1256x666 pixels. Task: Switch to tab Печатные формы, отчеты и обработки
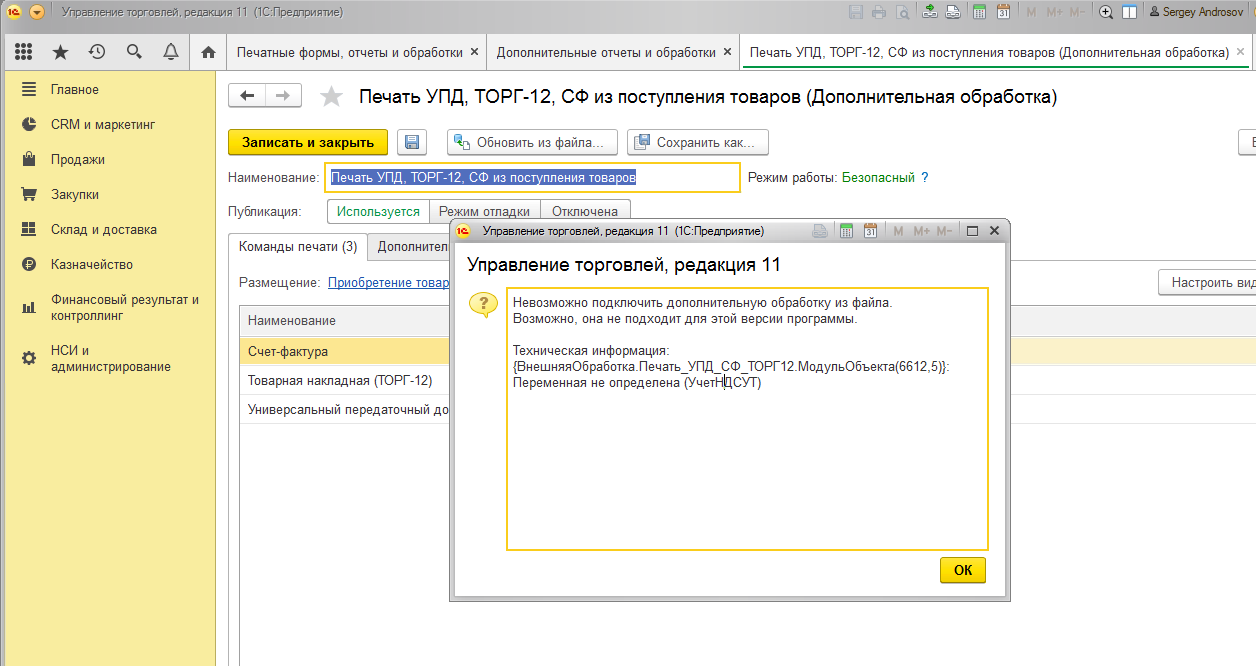(x=349, y=52)
